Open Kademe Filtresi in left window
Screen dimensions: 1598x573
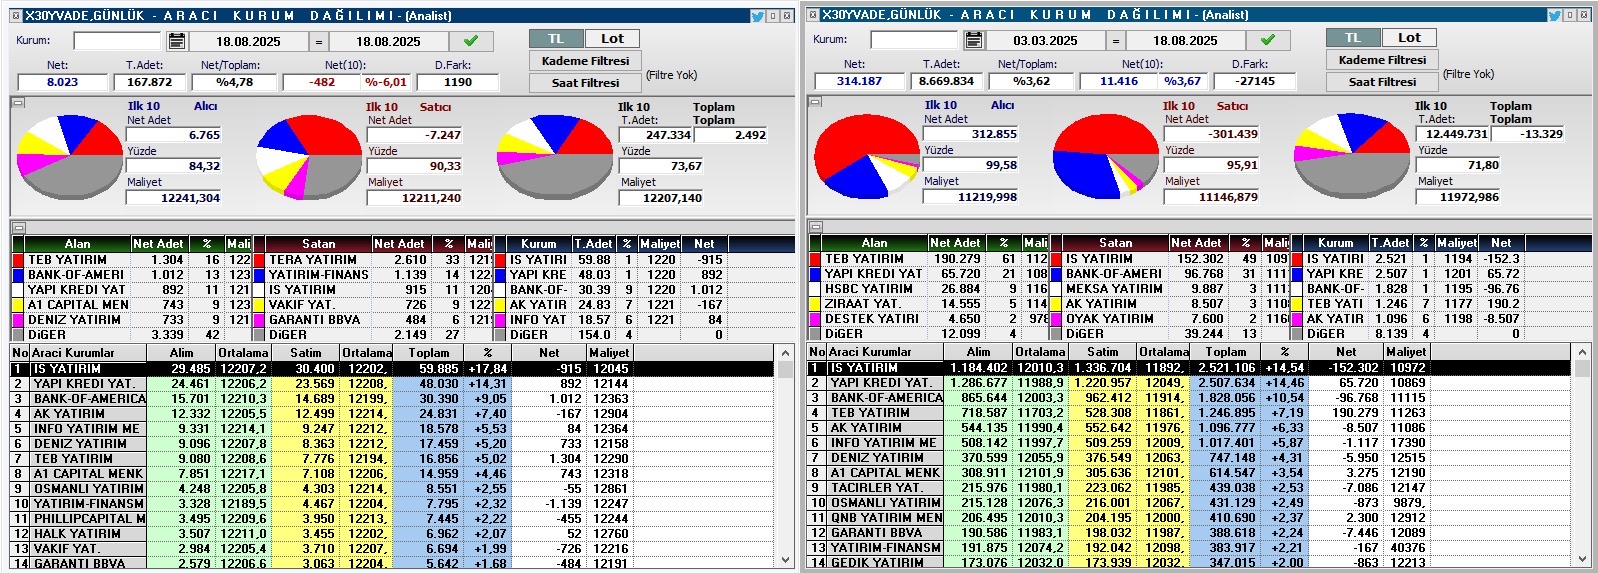[x=585, y=61]
